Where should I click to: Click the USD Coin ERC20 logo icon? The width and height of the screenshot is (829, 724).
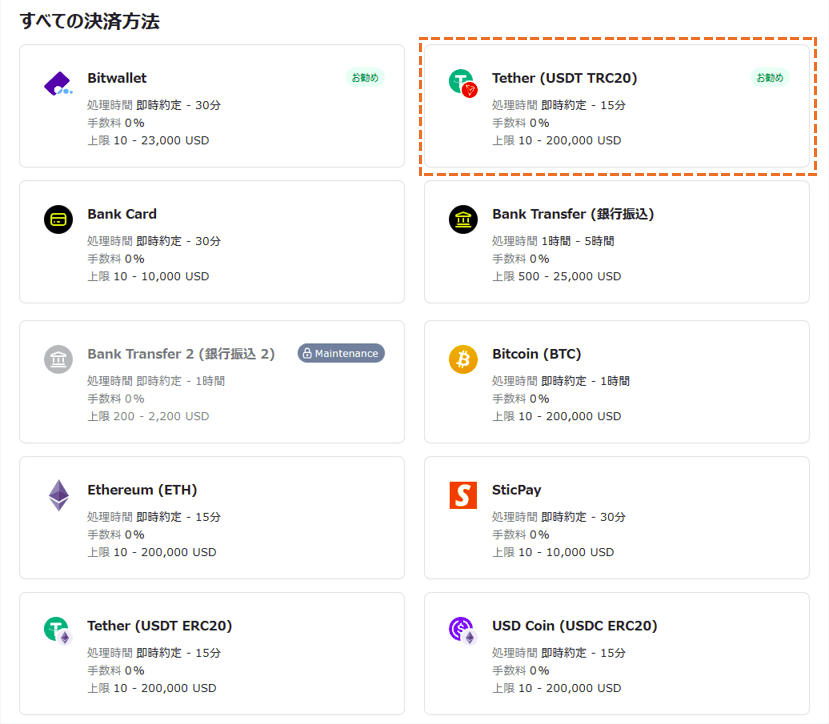click(x=463, y=631)
